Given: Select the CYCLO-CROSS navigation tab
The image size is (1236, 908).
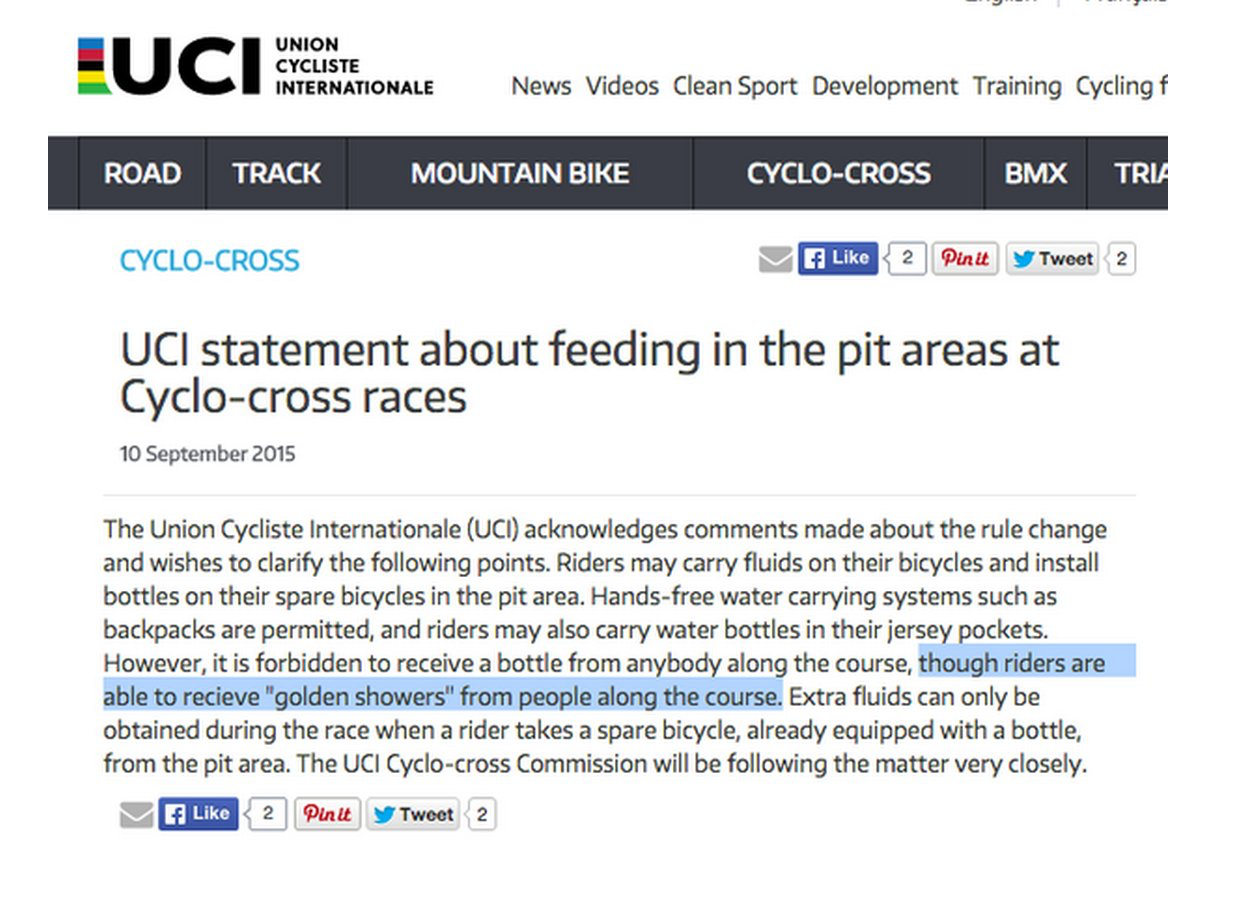Looking at the screenshot, I should coord(838,174).
